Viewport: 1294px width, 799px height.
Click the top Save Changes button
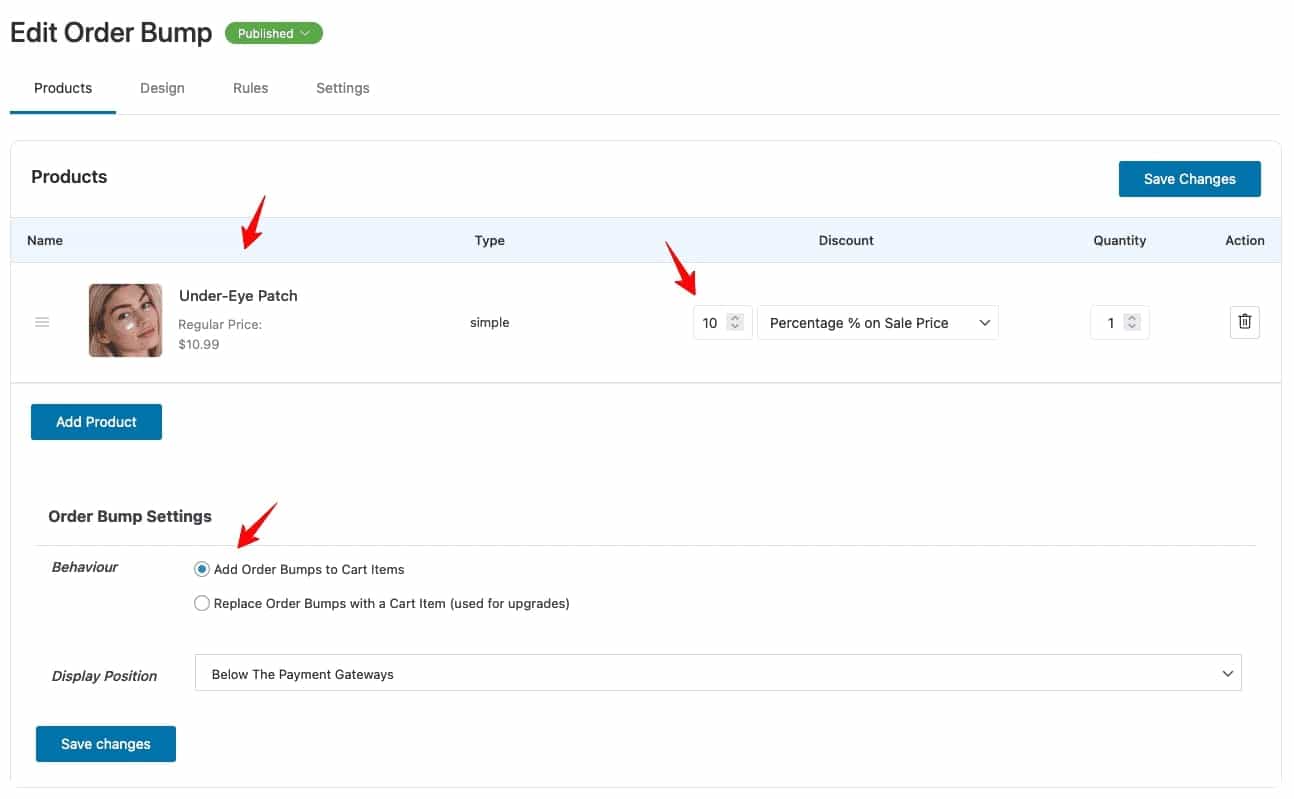click(x=1189, y=178)
